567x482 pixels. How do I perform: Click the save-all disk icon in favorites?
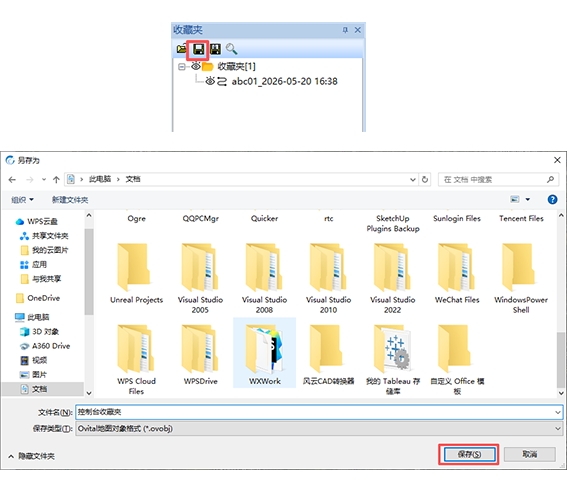click(x=216, y=49)
